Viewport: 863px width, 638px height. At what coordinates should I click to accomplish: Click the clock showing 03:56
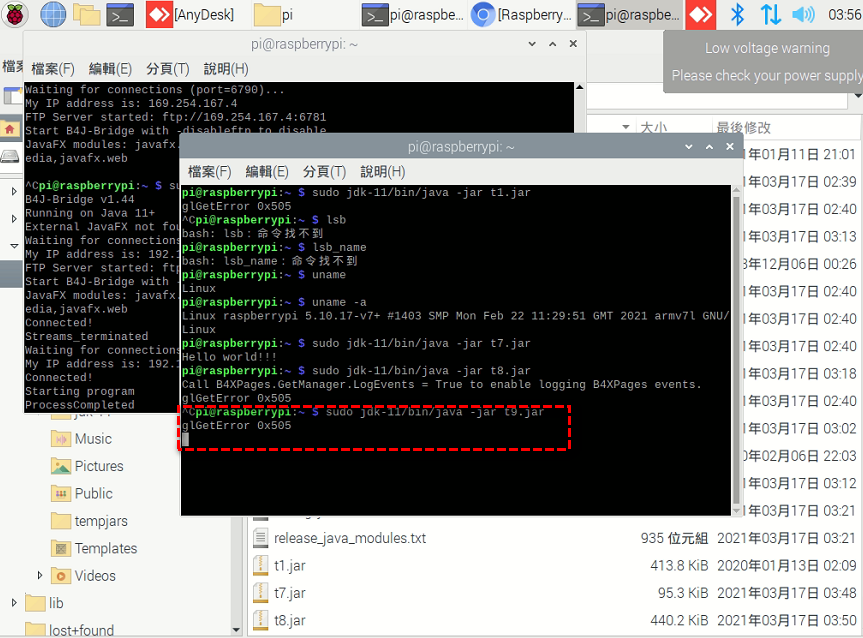[844, 15]
